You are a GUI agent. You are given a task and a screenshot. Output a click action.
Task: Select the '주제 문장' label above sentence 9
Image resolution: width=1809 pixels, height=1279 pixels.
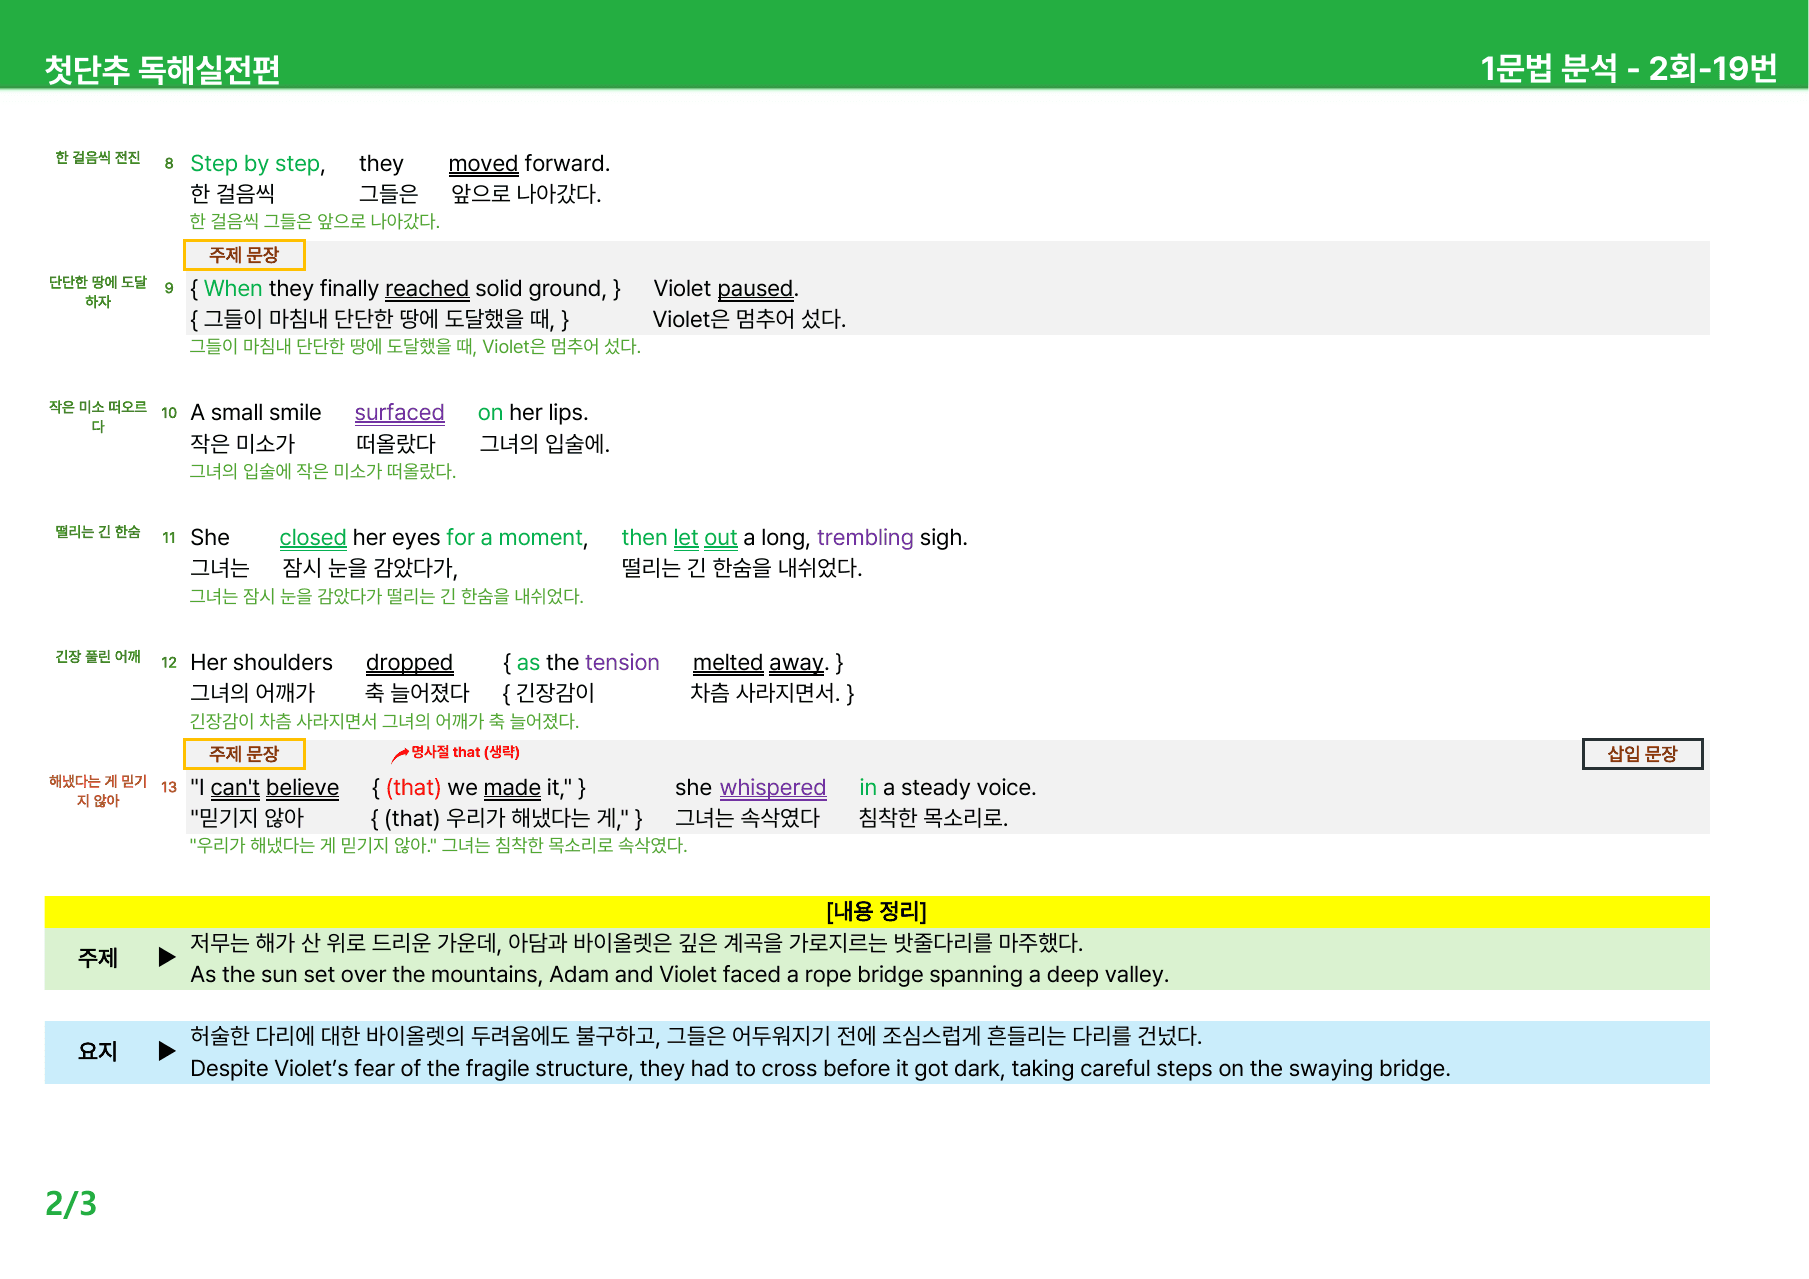[244, 255]
